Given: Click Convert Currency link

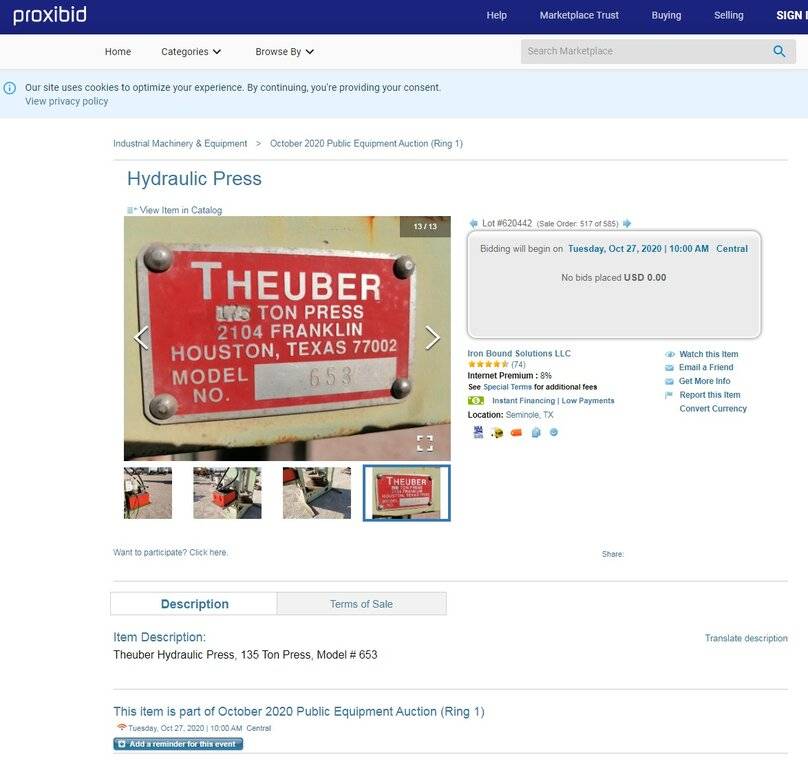Looking at the screenshot, I should coord(713,408).
